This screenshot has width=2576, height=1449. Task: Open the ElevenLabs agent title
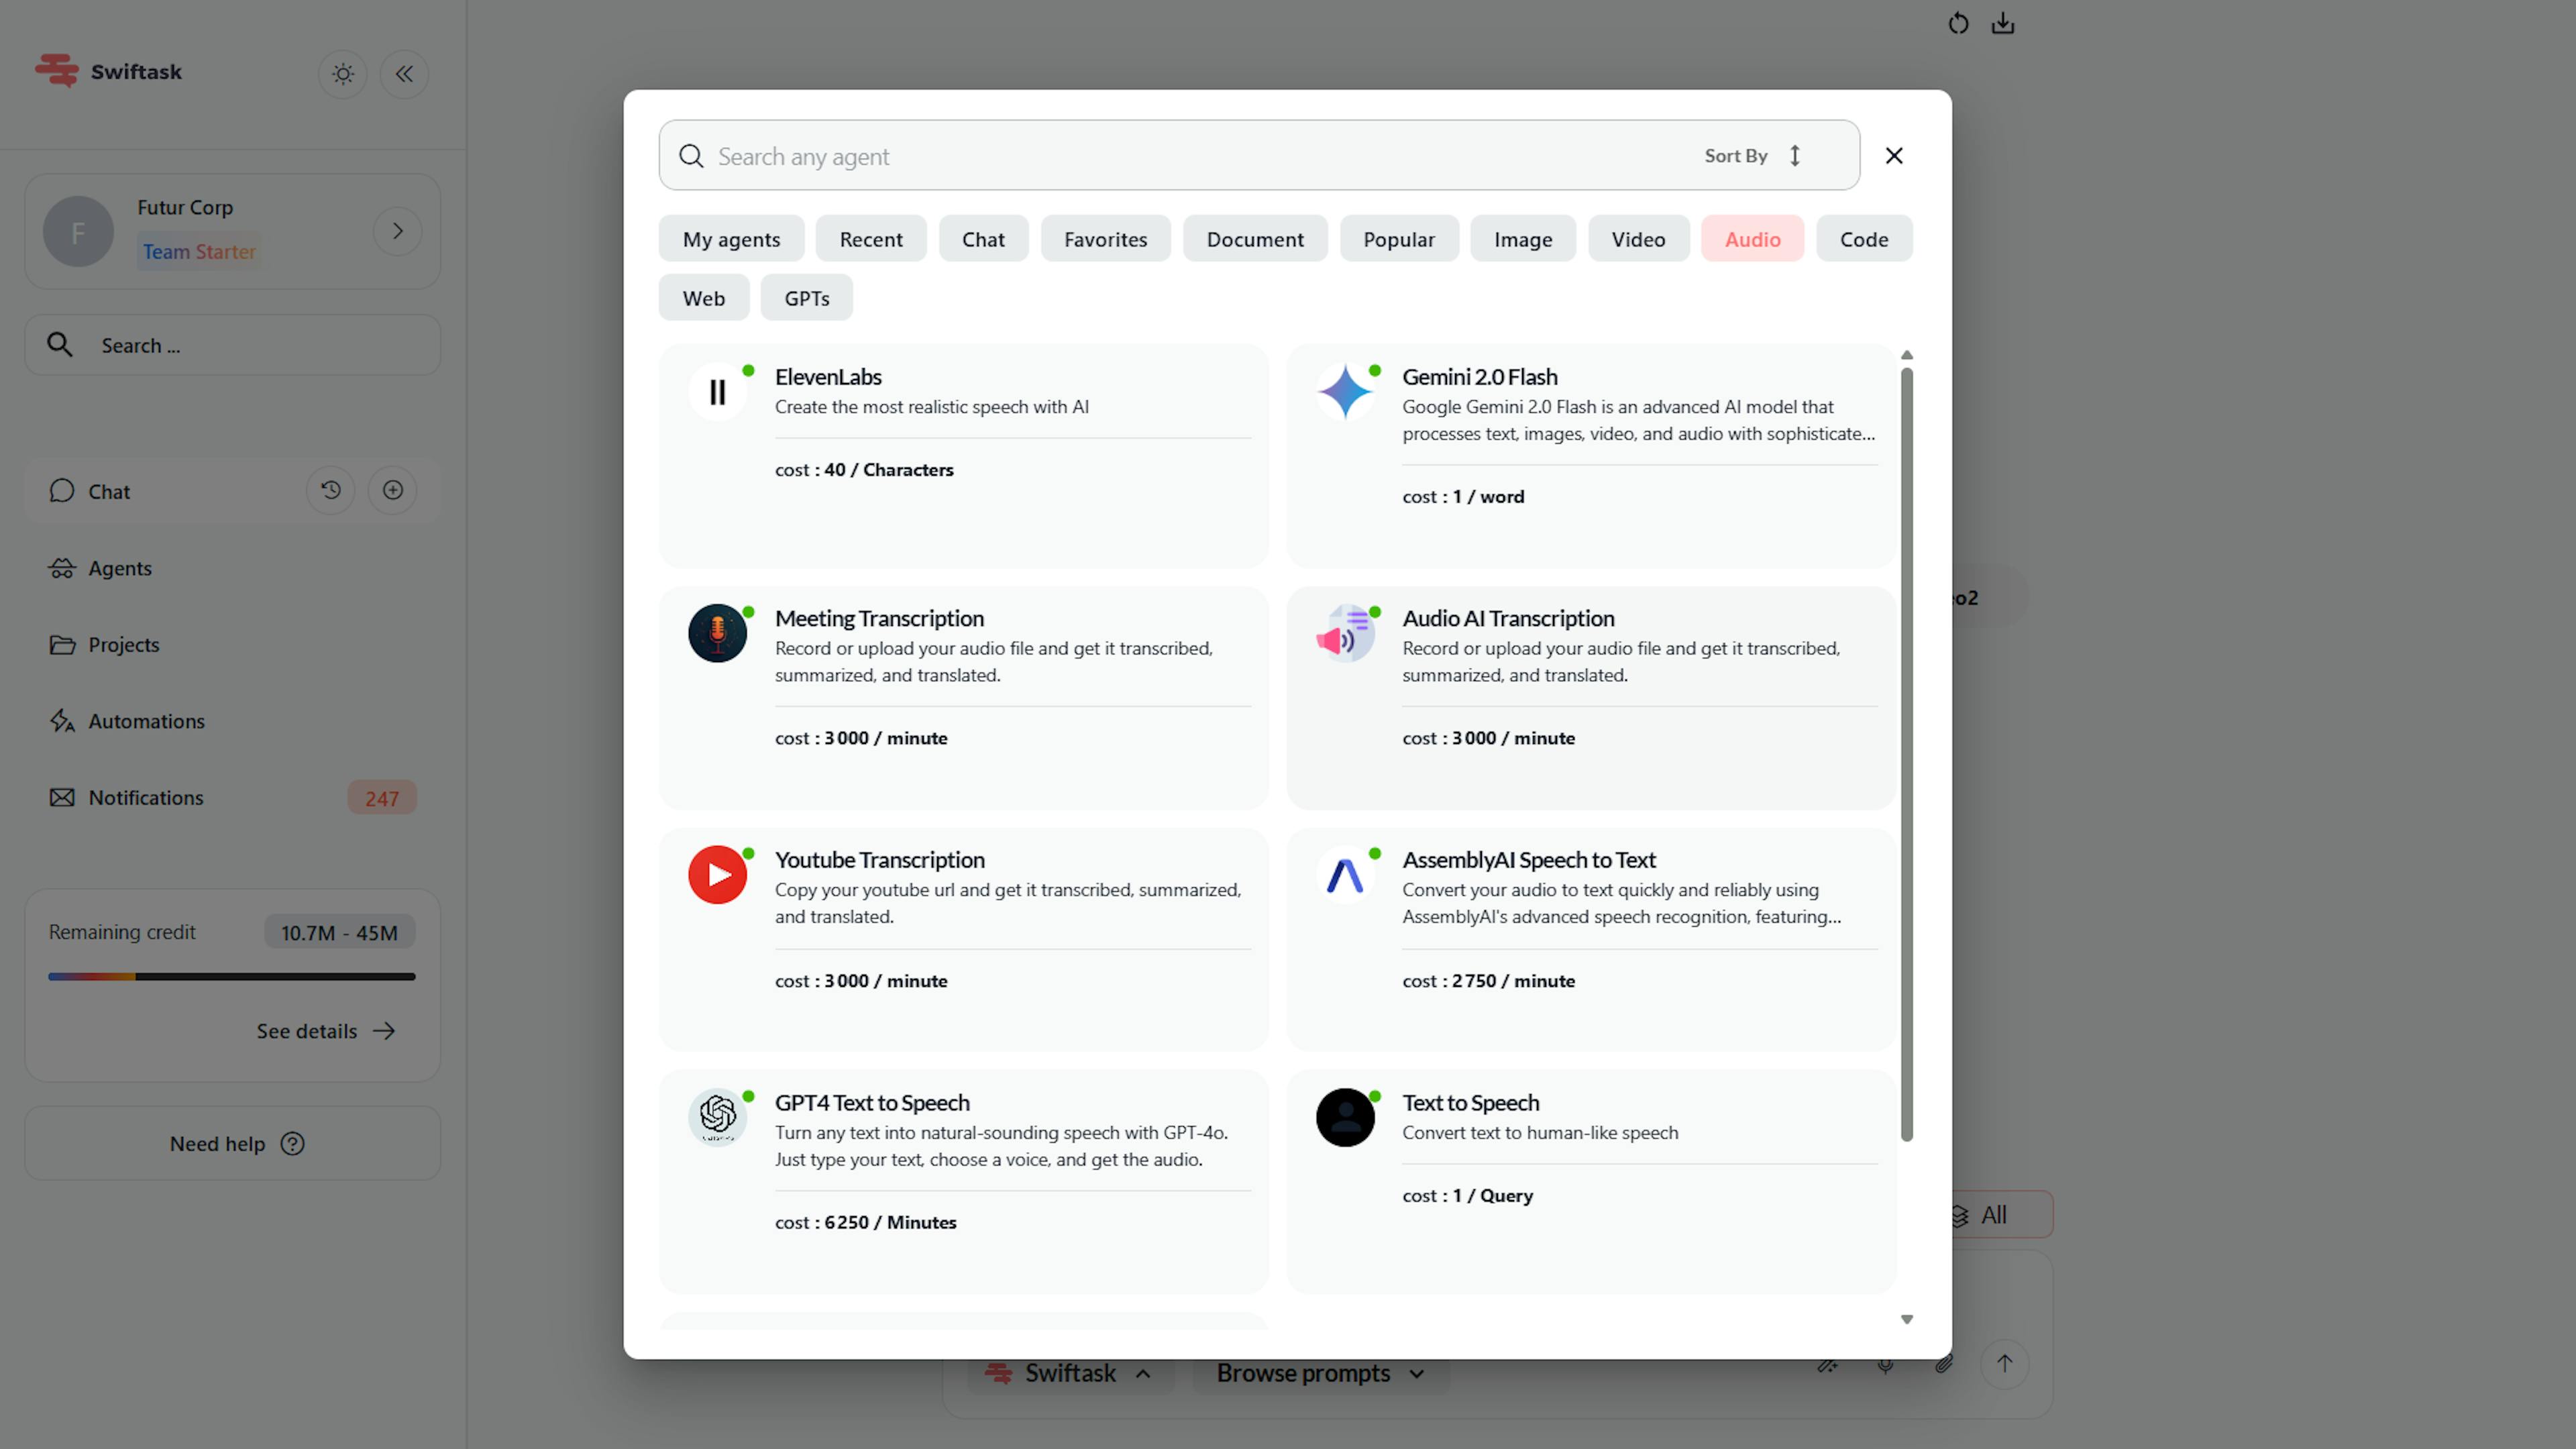tap(828, 377)
